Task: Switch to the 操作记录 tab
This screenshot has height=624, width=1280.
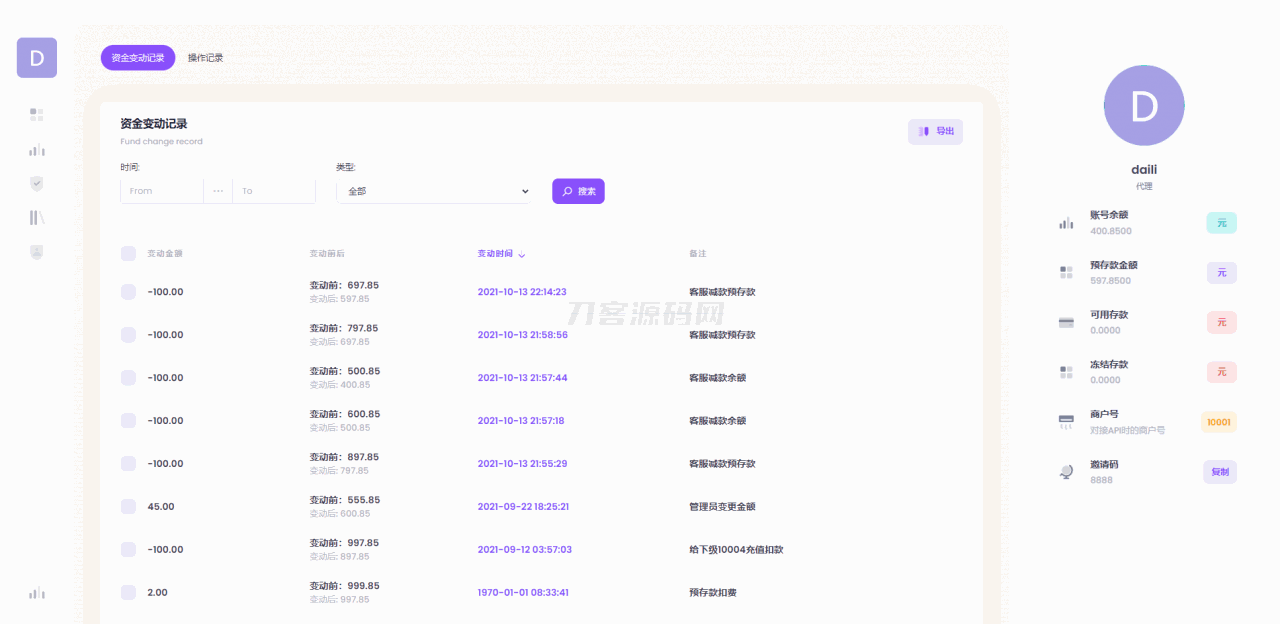Action: 206,58
